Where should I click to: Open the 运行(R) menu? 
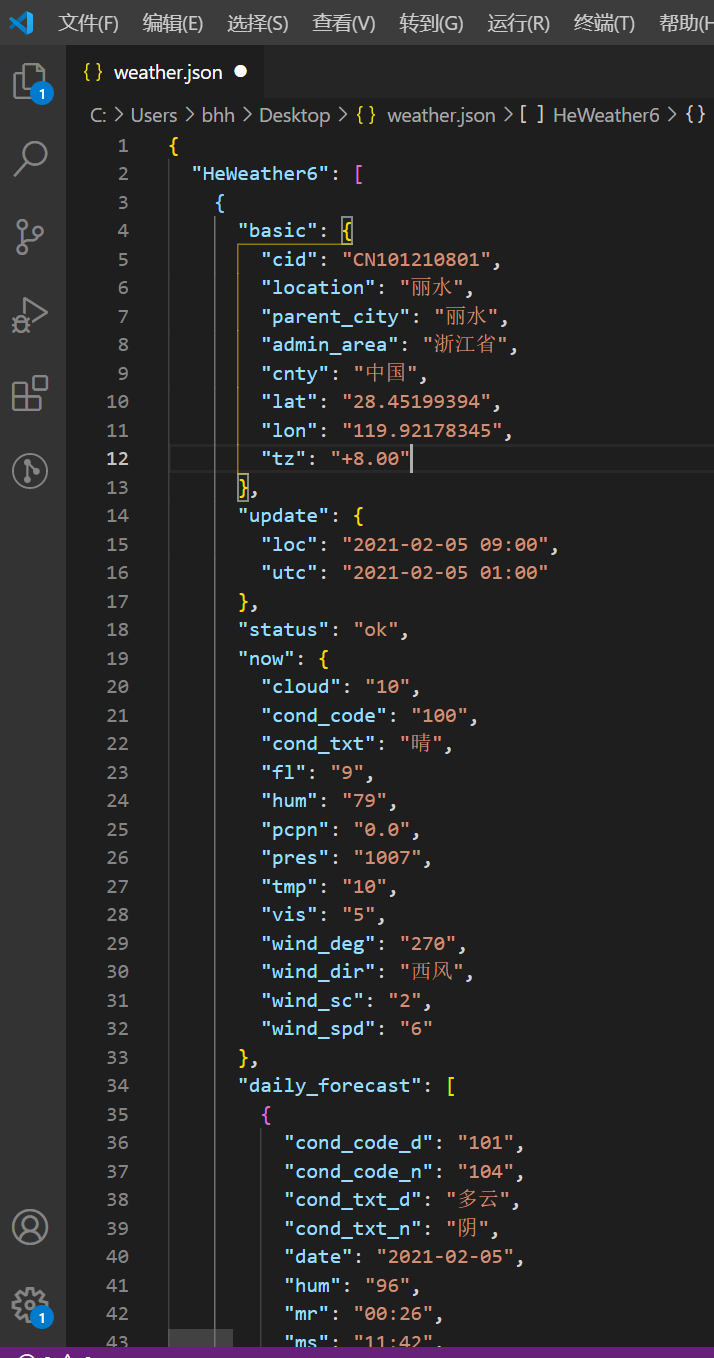[x=519, y=23]
